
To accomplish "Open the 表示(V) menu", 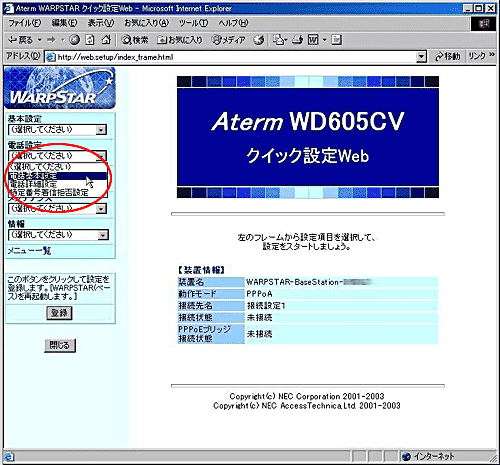I will [x=101, y=23].
